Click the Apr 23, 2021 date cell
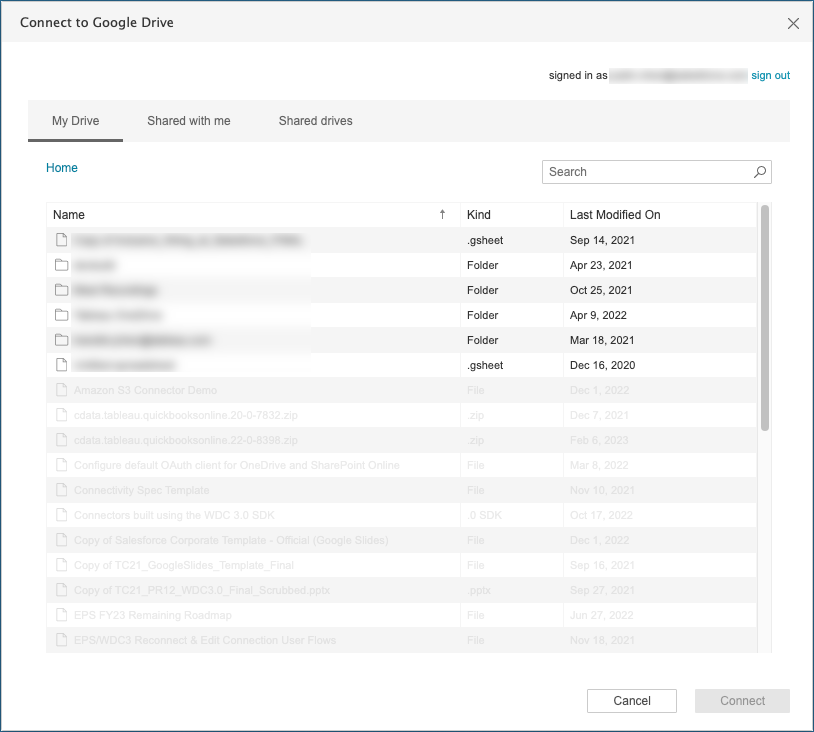 601,265
